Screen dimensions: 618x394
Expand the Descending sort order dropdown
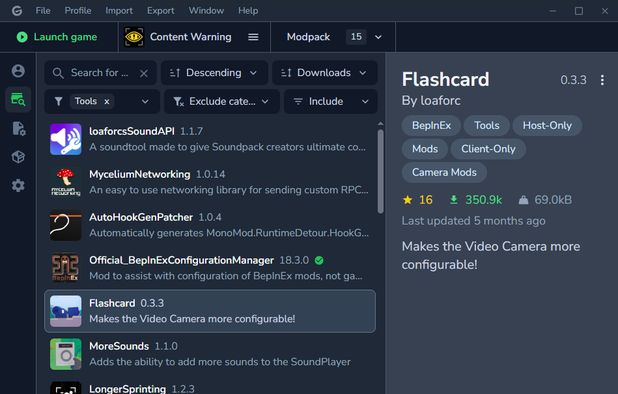214,73
